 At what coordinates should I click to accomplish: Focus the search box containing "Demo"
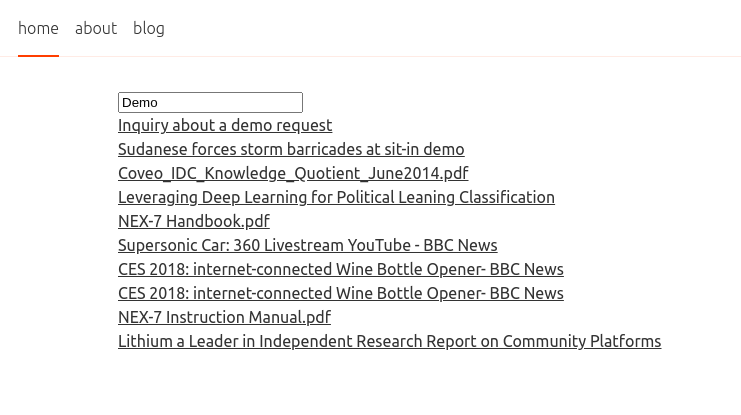pyautogui.click(x=210, y=102)
